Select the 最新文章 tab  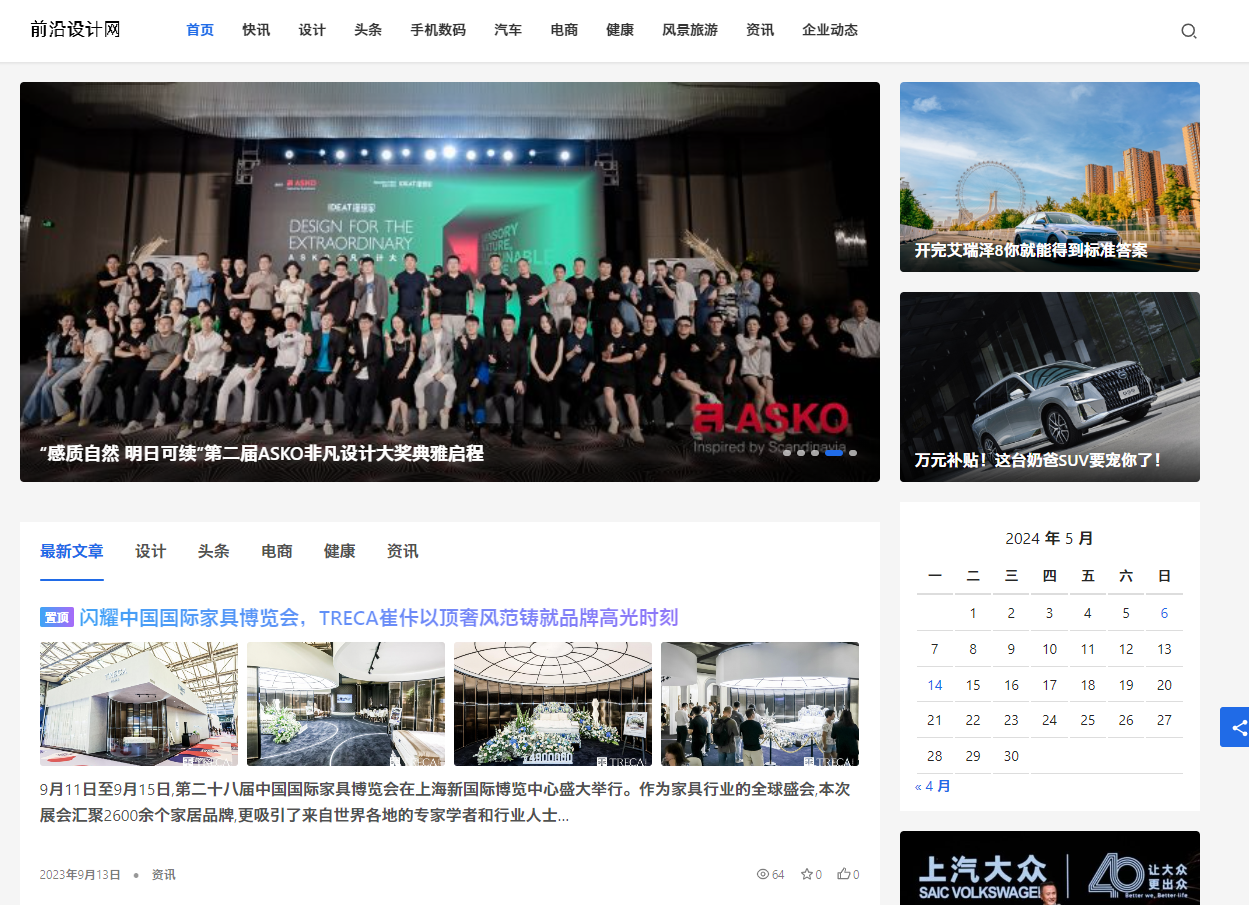click(72, 551)
